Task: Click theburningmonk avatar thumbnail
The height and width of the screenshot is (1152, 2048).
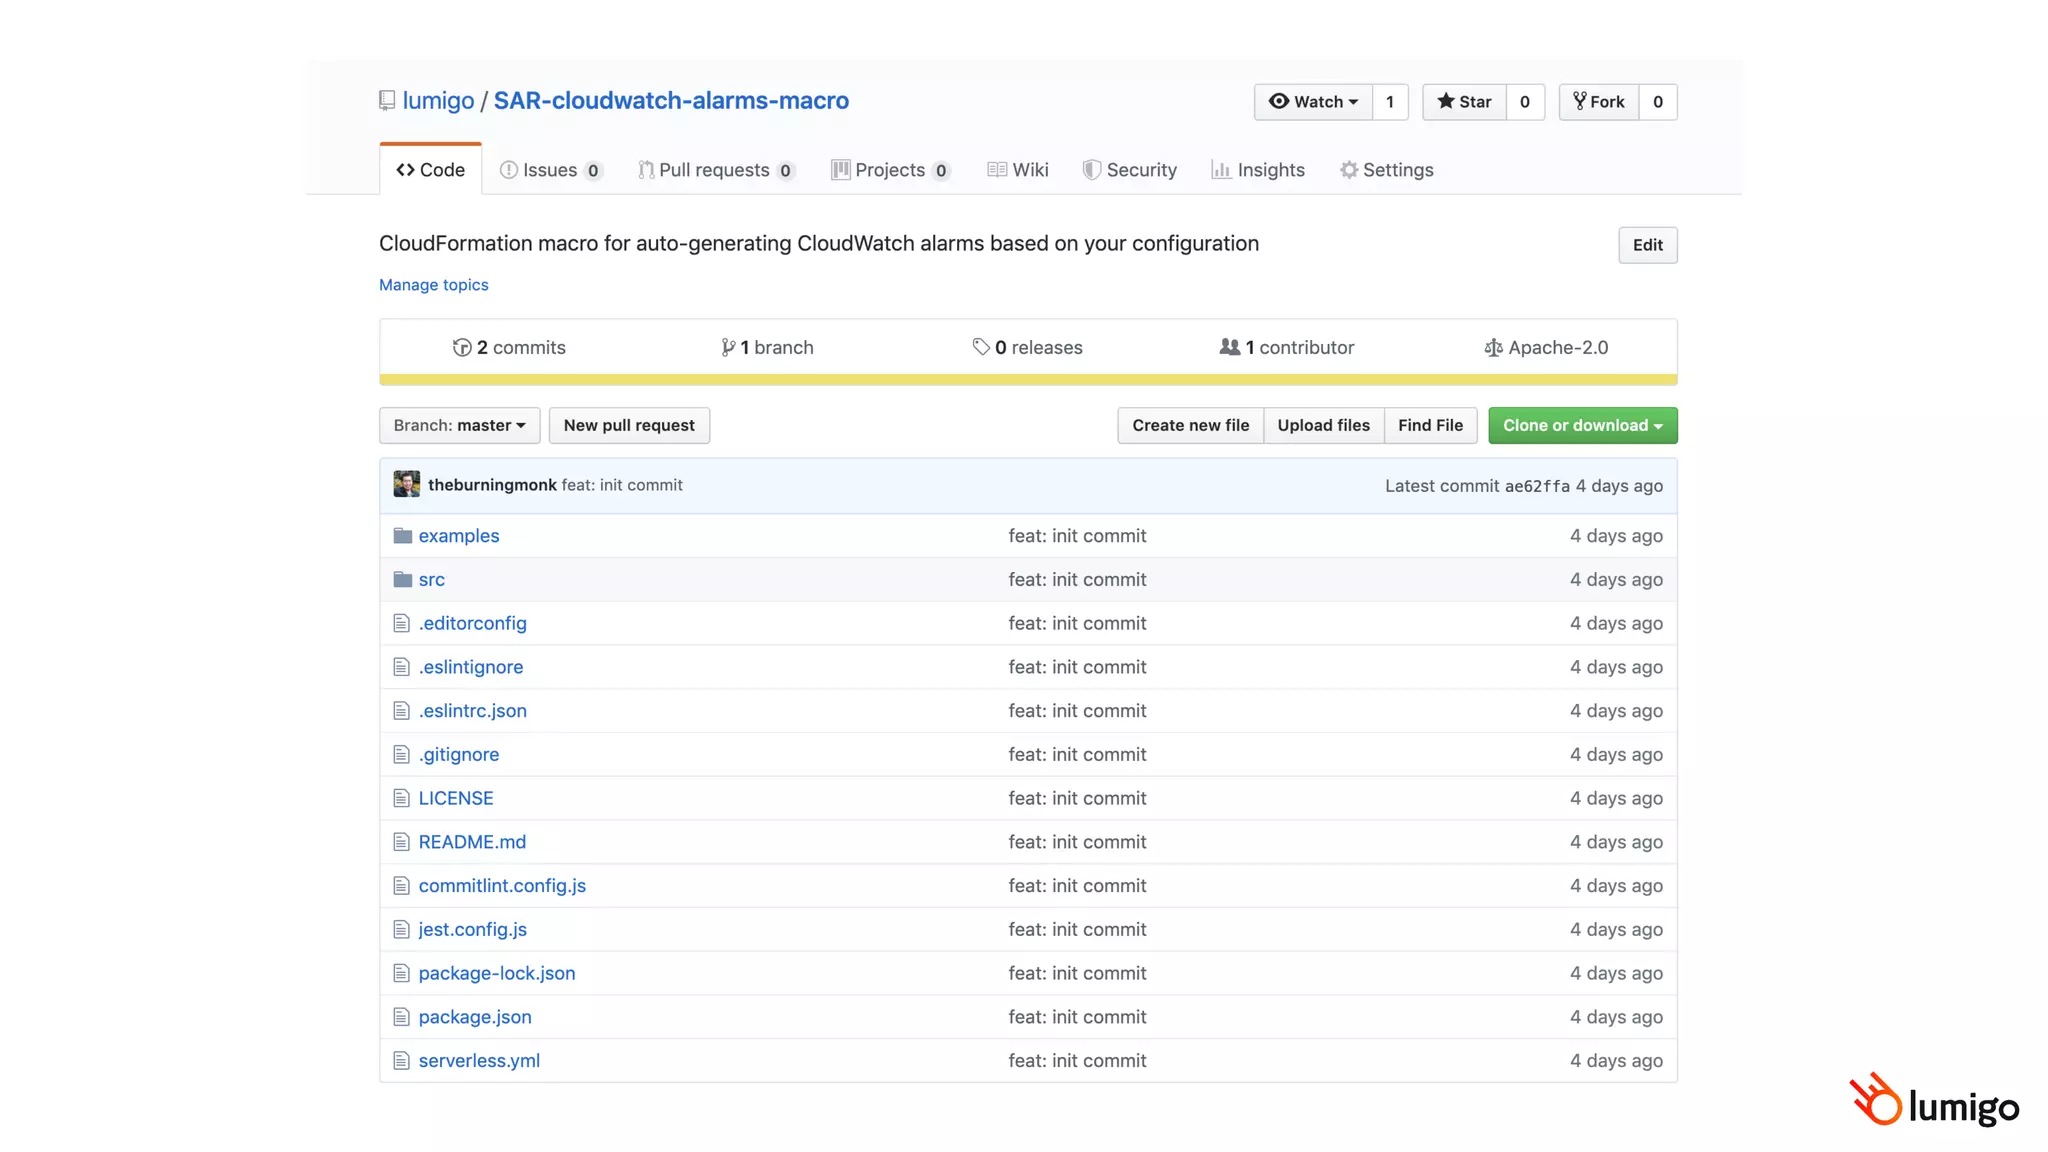Action: pyautogui.click(x=407, y=485)
